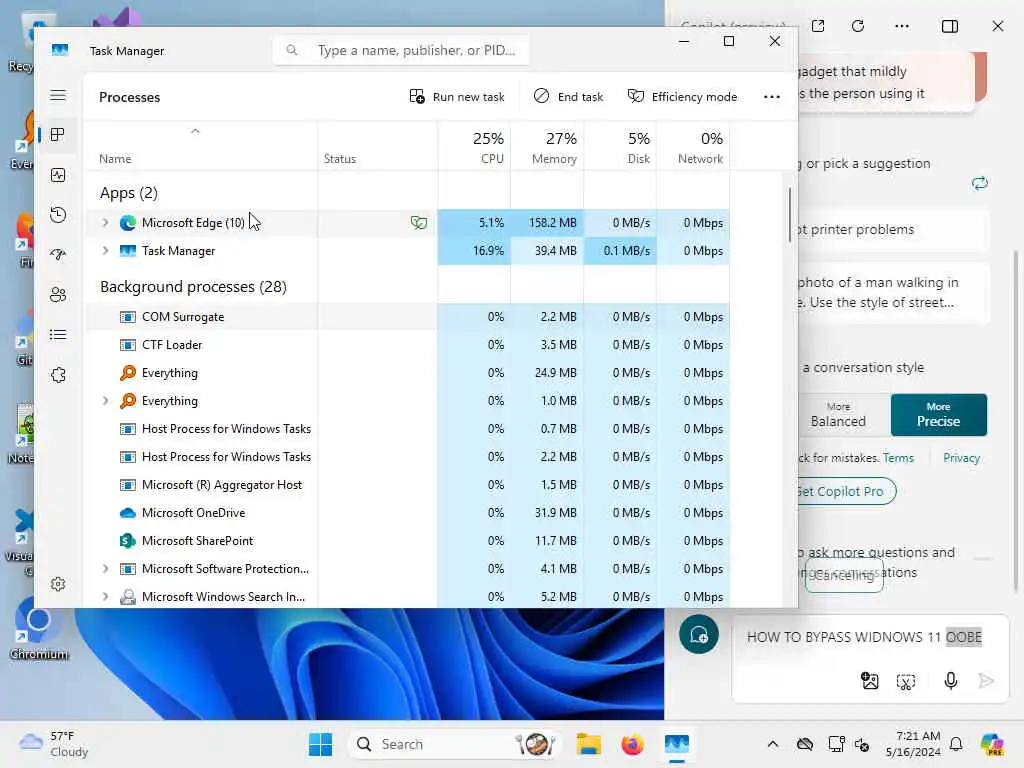The width and height of the screenshot is (1024, 768).
Task: Click the Efficiency mode button
Action: coord(682,97)
